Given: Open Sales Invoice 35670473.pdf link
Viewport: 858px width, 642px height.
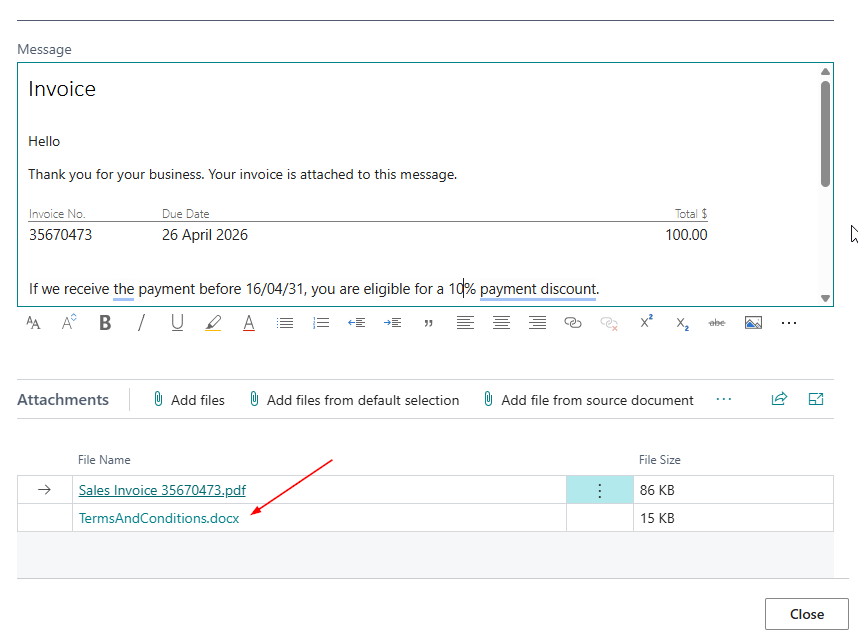Looking at the screenshot, I should coord(162,490).
